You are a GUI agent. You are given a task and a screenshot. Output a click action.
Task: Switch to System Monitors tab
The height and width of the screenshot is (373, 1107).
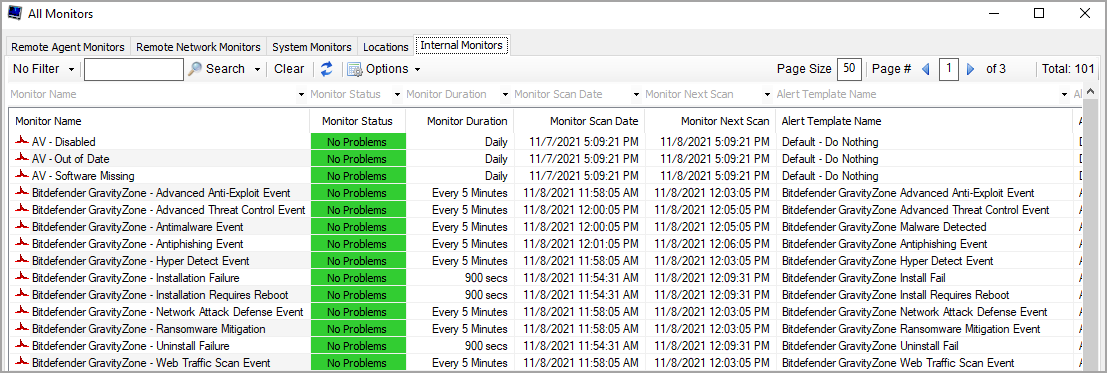pyautogui.click(x=311, y=47)
